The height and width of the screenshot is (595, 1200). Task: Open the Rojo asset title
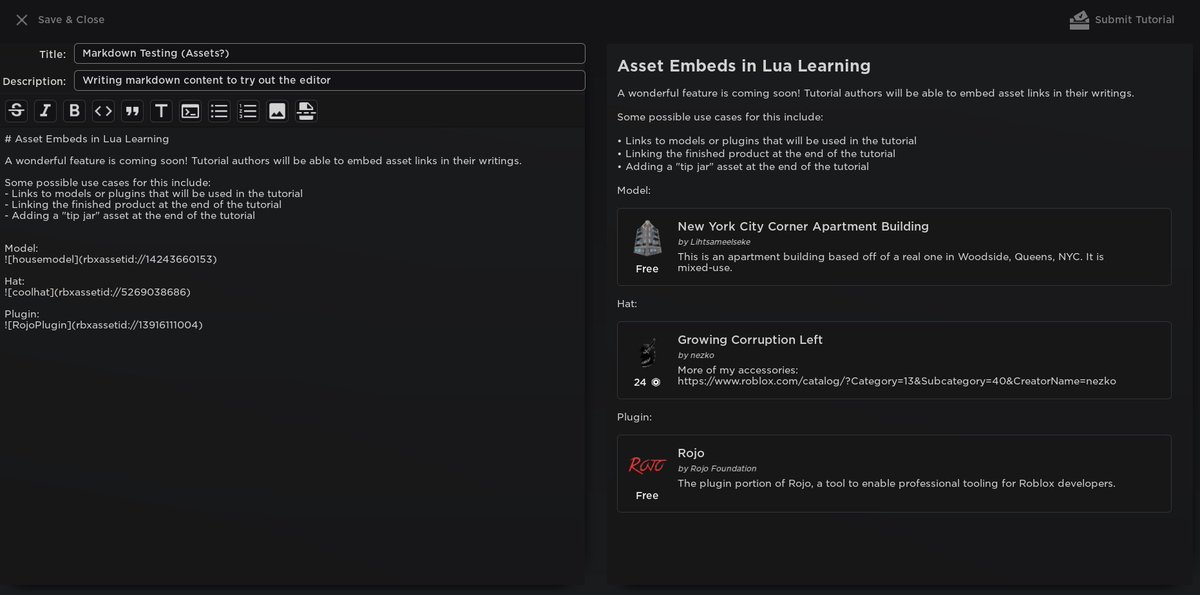coord(691,453)
